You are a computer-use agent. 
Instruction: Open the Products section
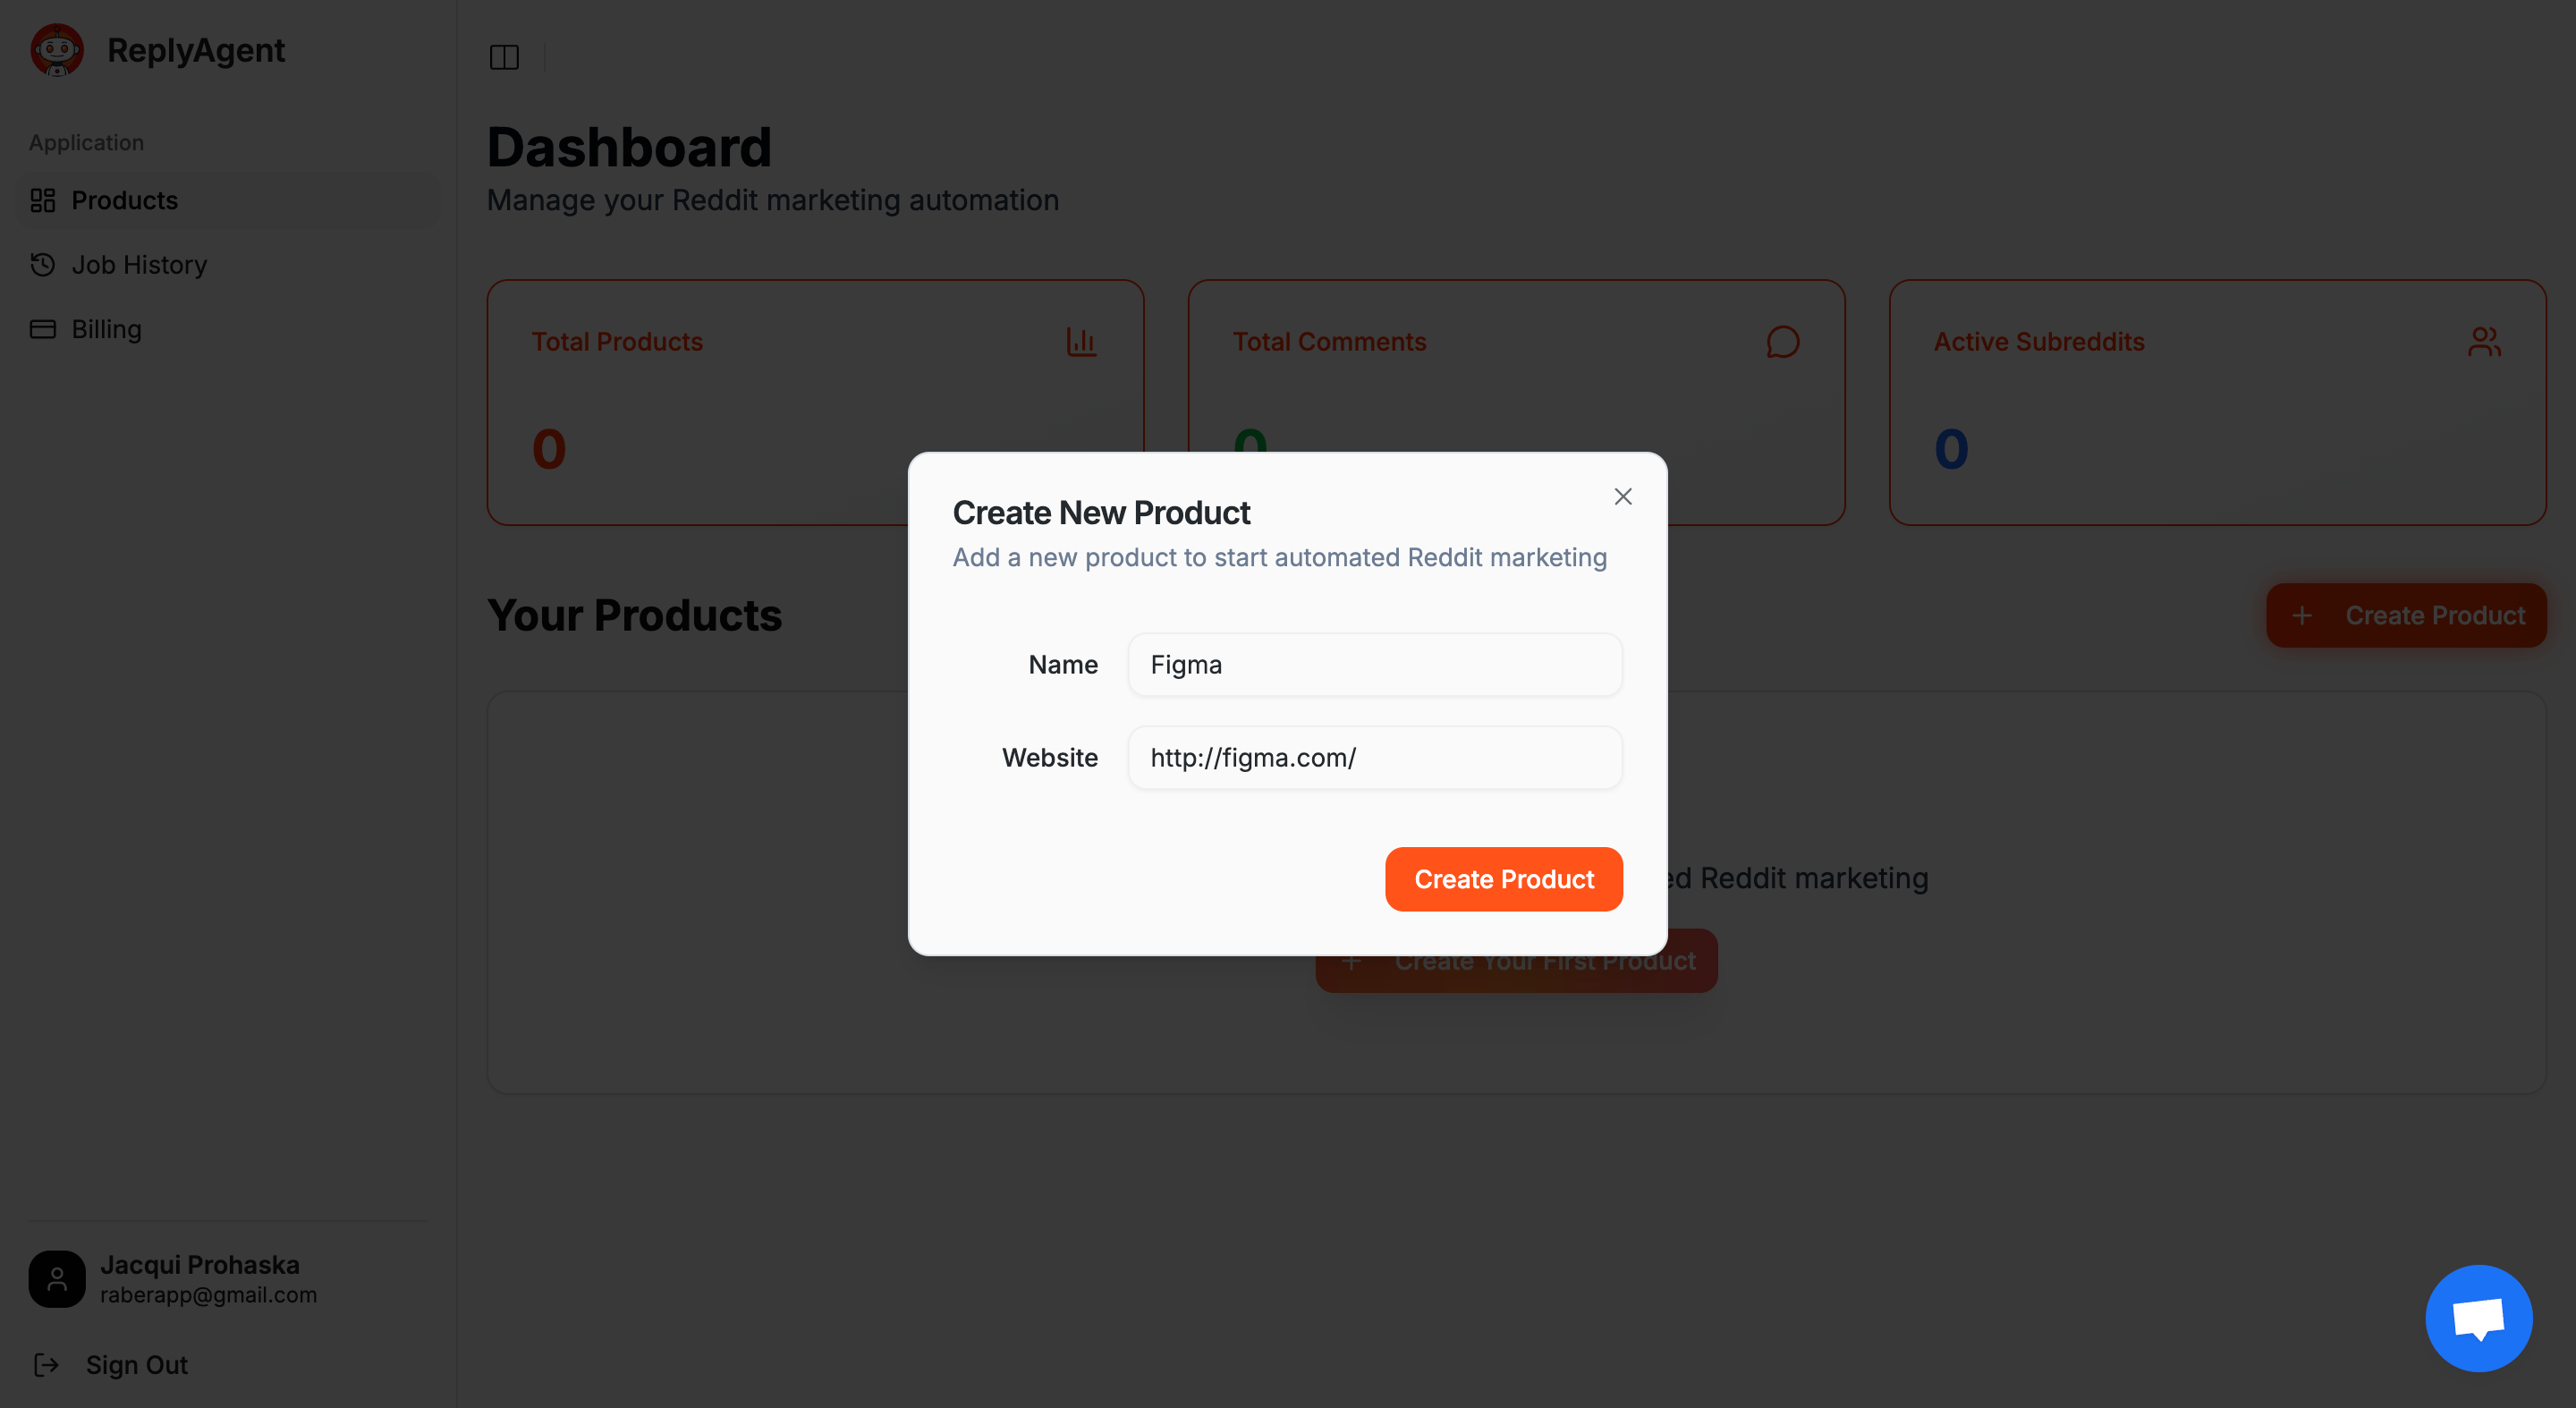(124, 200)
